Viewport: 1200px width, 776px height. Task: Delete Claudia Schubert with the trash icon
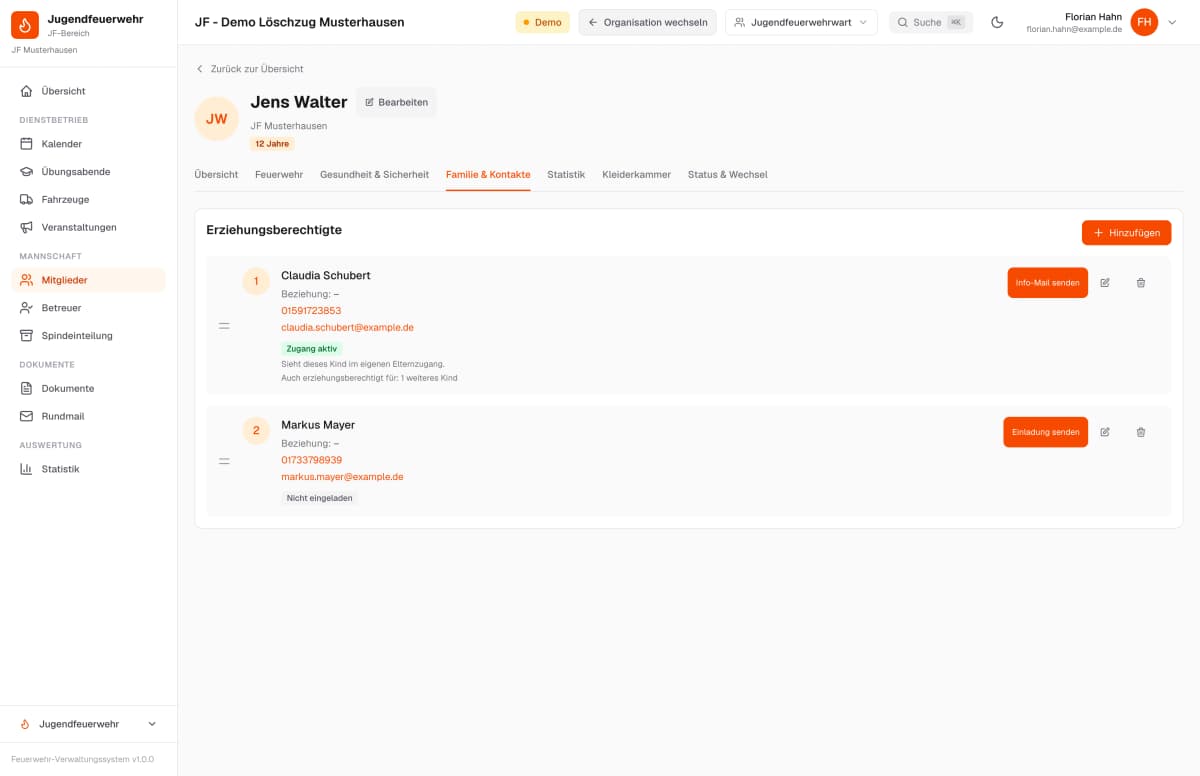click(1141, 283)
